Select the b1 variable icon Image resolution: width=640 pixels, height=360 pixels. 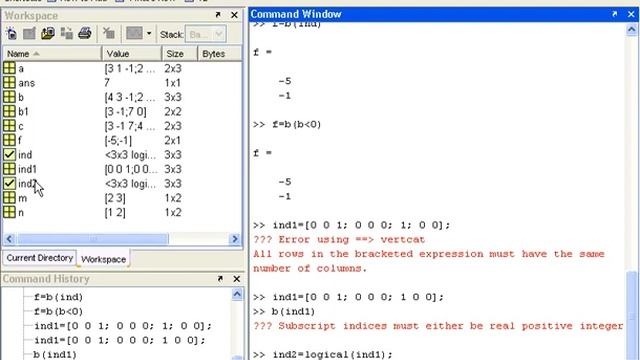pos(9,111)
